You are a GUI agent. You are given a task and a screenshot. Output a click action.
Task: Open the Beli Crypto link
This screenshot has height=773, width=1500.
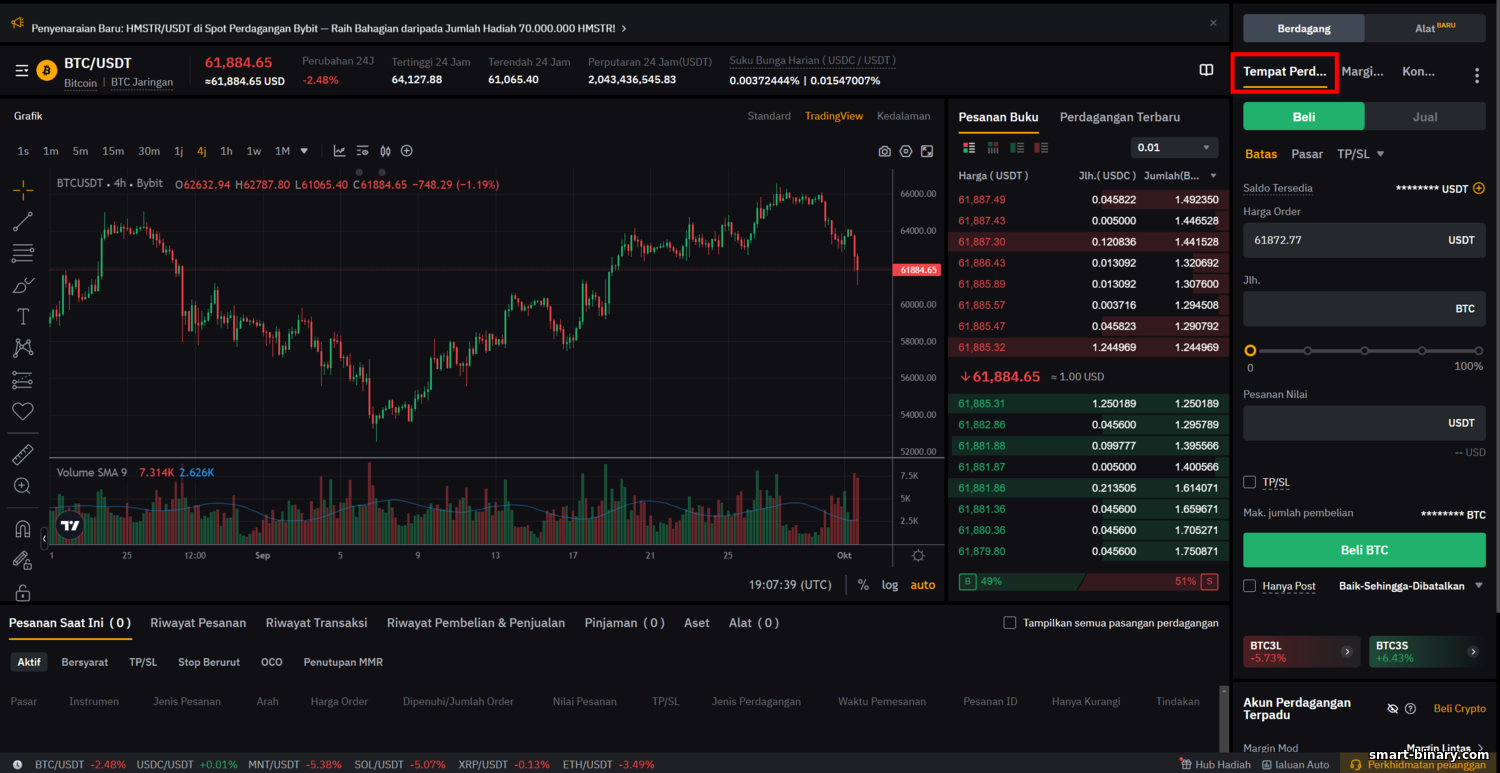click(x=1460, y=708)
